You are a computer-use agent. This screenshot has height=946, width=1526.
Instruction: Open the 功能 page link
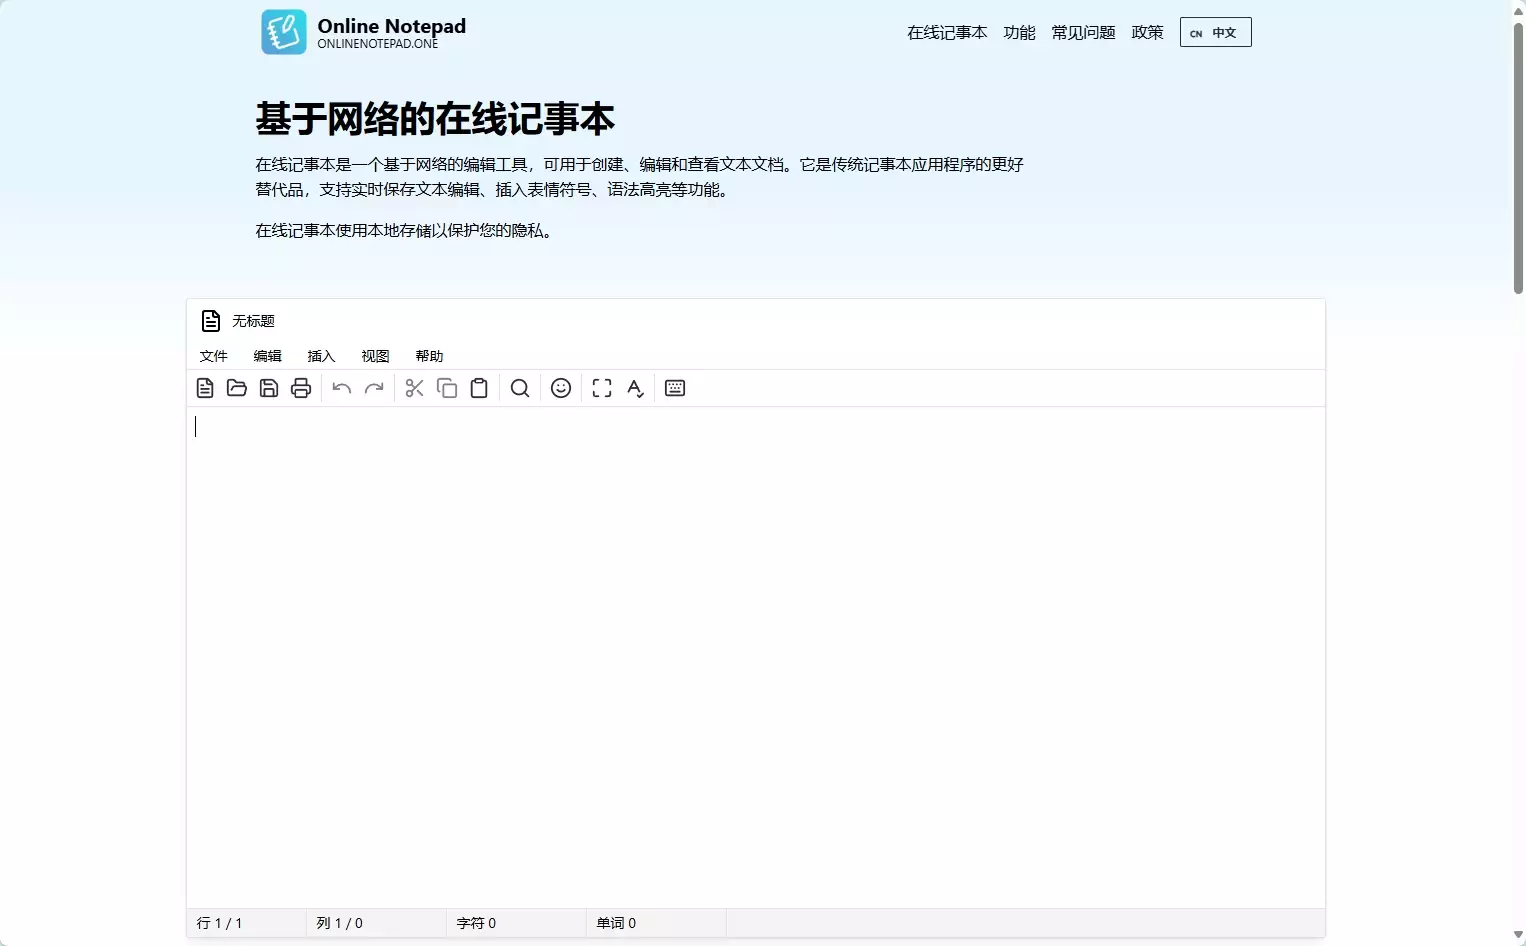point(1019,33)
